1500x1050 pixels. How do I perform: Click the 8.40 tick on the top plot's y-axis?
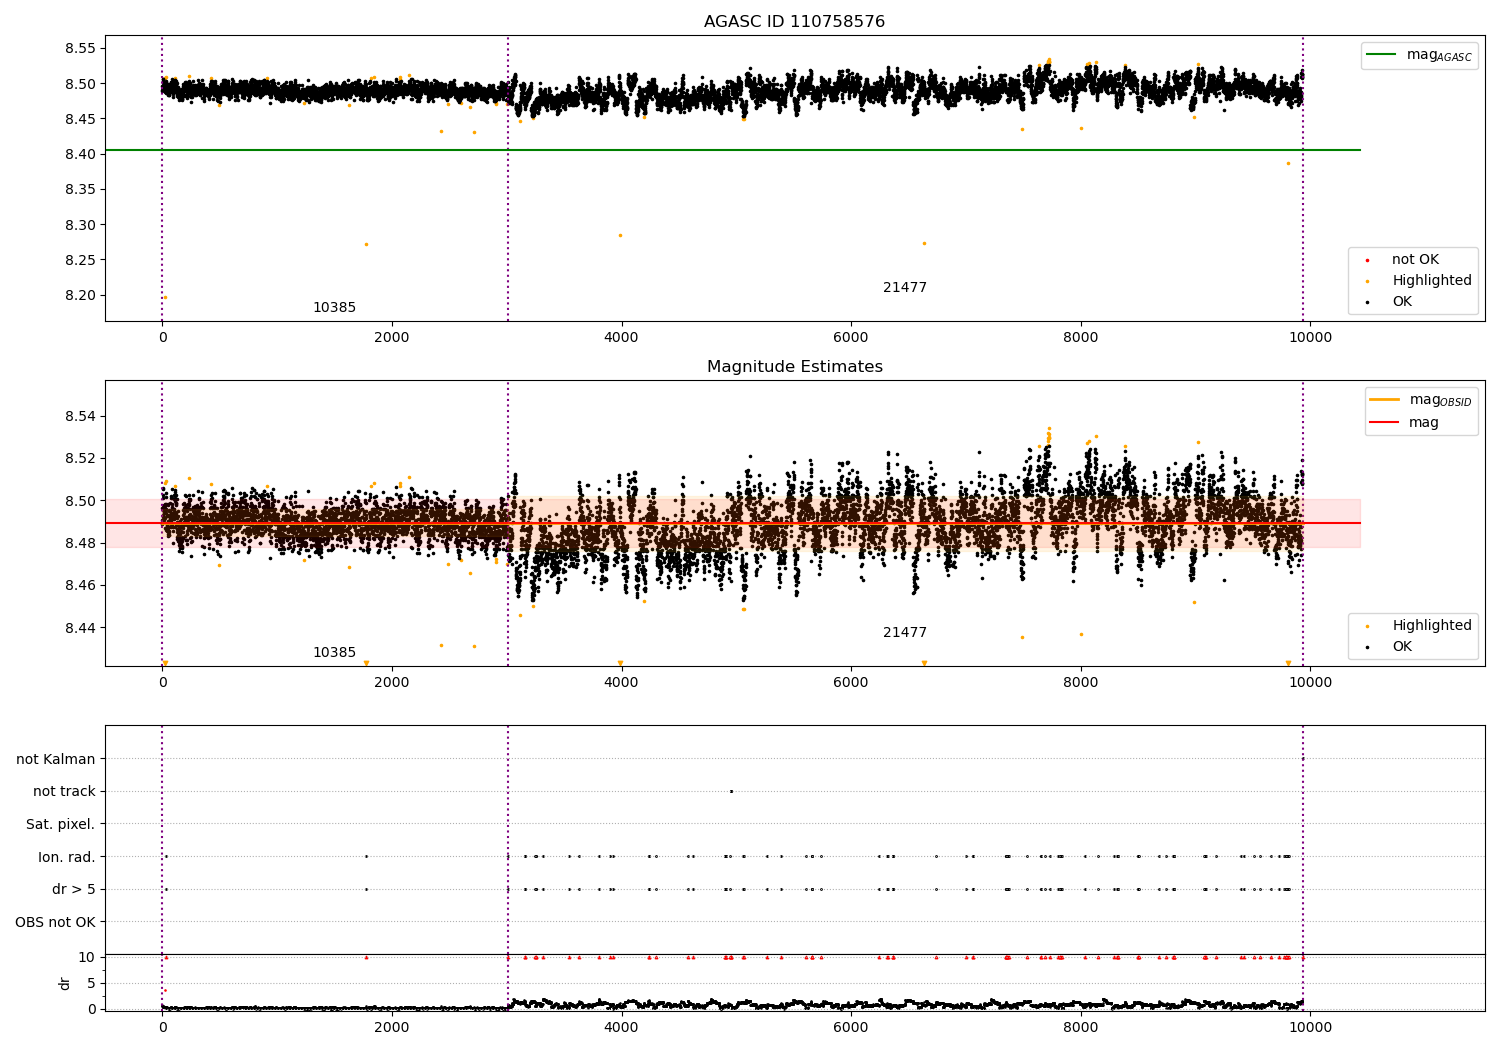click(78, 155)
